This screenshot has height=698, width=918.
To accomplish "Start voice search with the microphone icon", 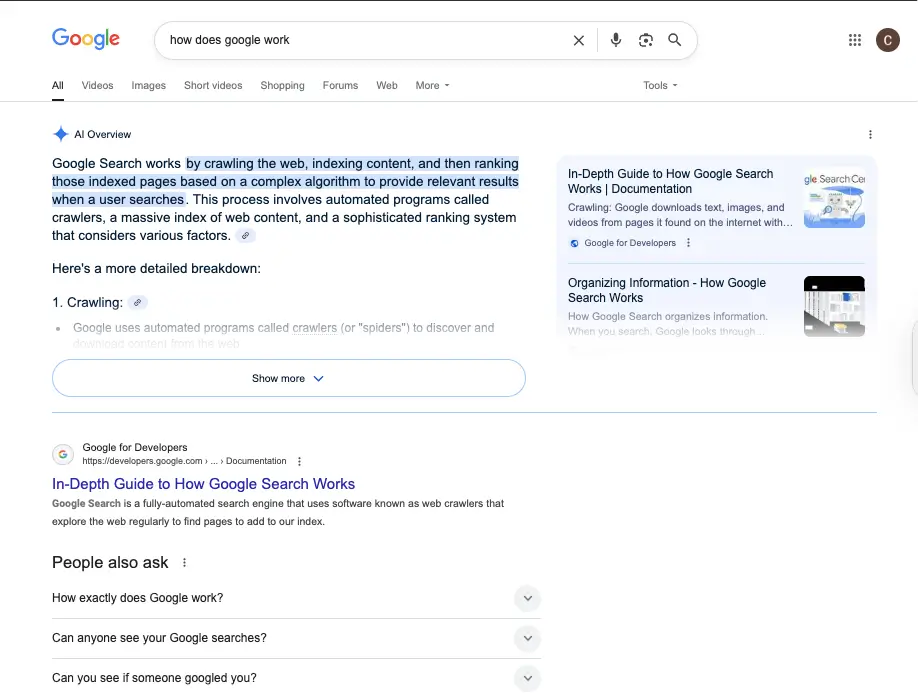I will [615, 40].
